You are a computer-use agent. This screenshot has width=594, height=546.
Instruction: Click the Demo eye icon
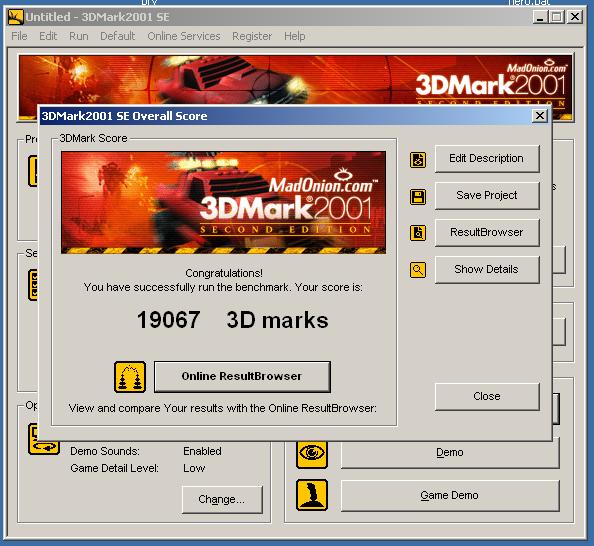[312, 453]
